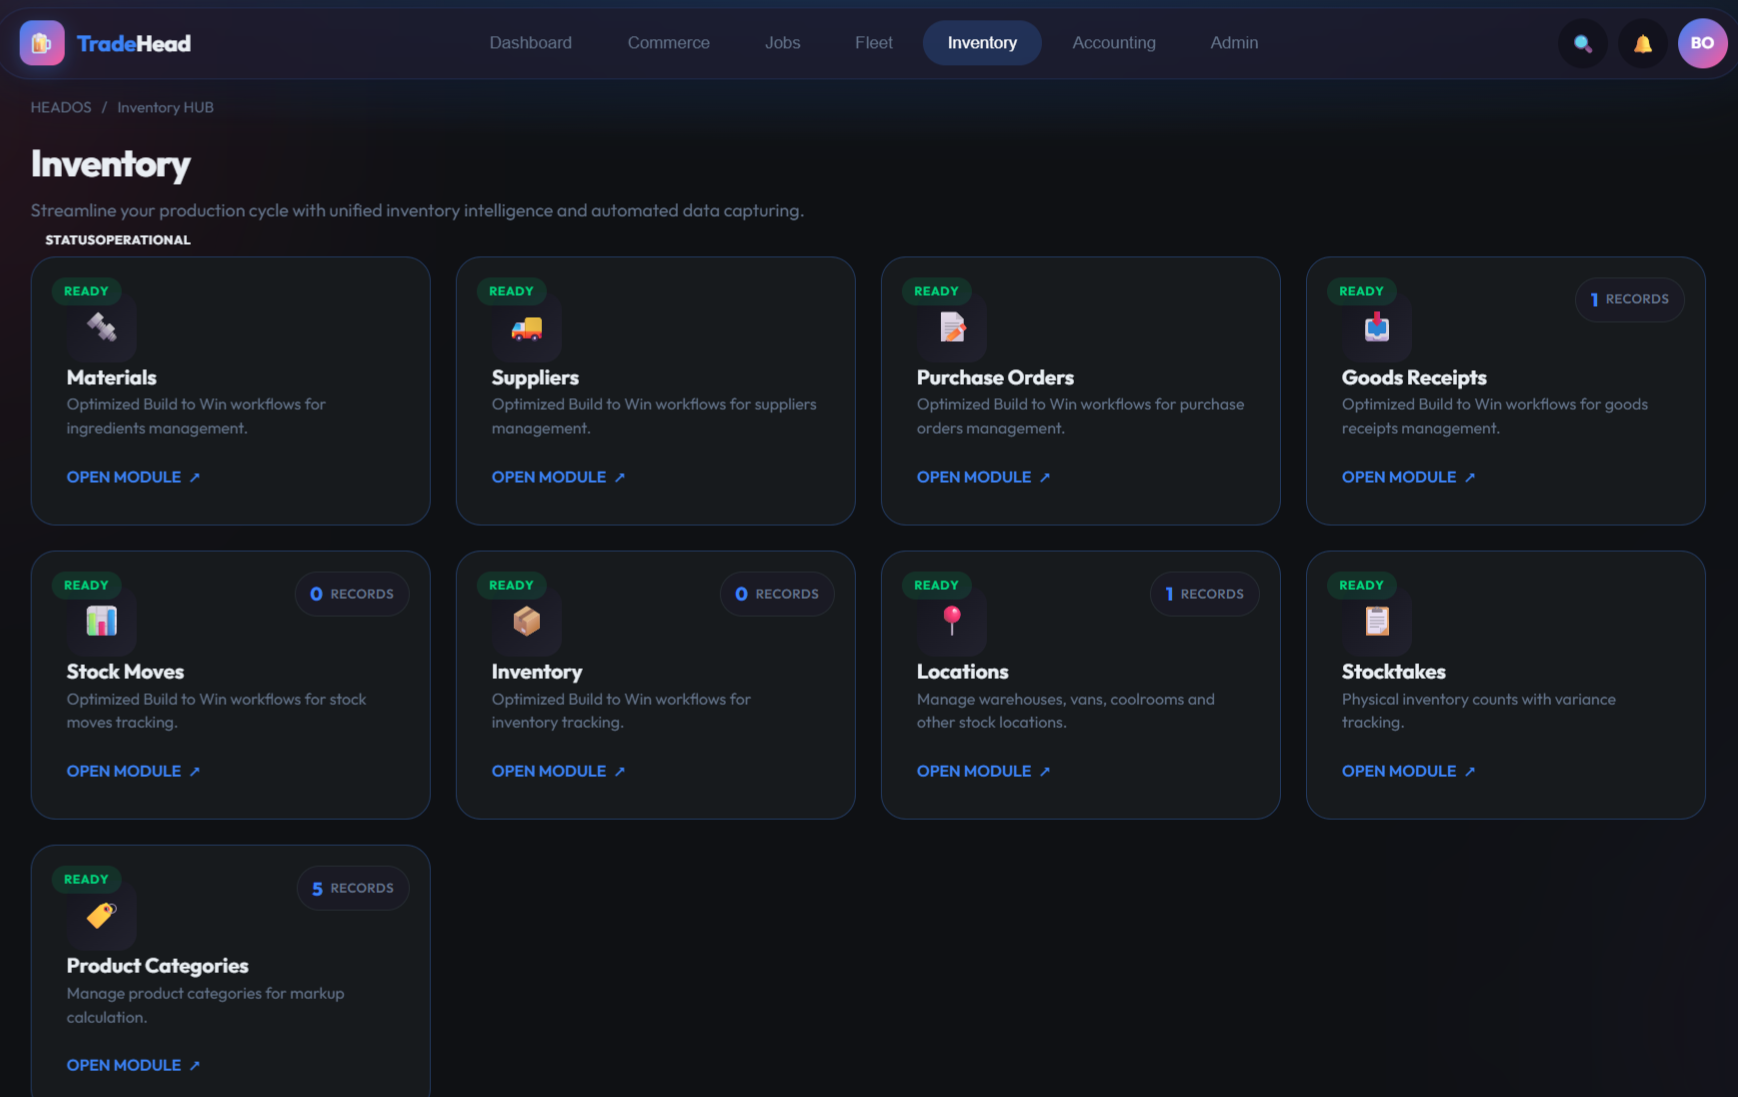The image size is (1738, 1097).
Task: Click the Suppliers truck icon
Action: click(x=526, y=327)
